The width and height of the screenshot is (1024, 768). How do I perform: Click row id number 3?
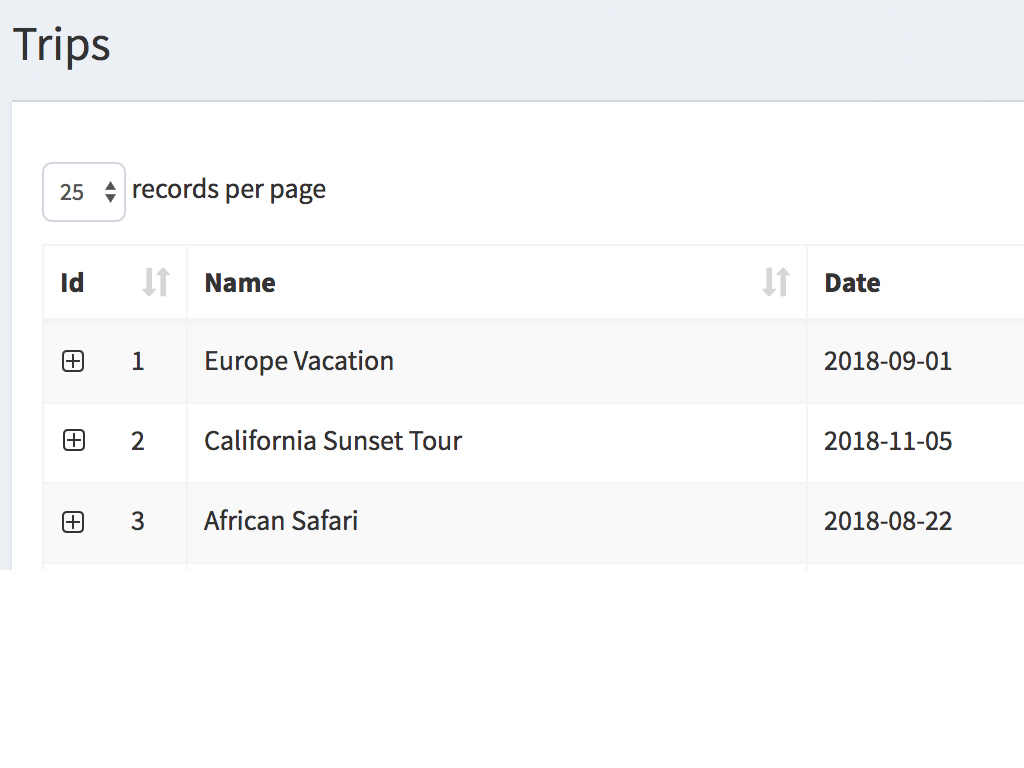(137, 521)
